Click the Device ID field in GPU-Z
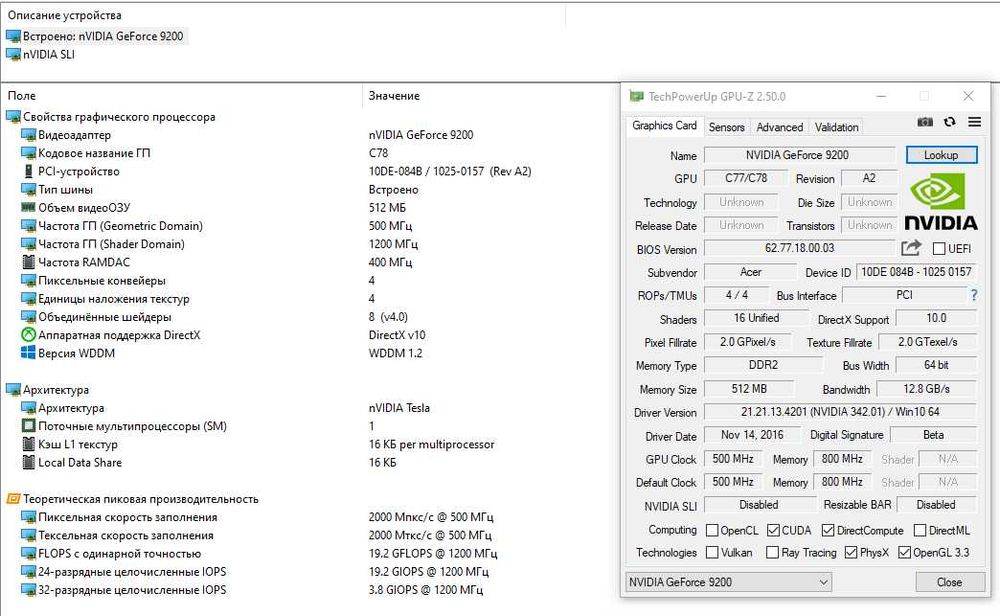Image resolution: width=1000 pixels, height=616 pixels. (916, 272)
